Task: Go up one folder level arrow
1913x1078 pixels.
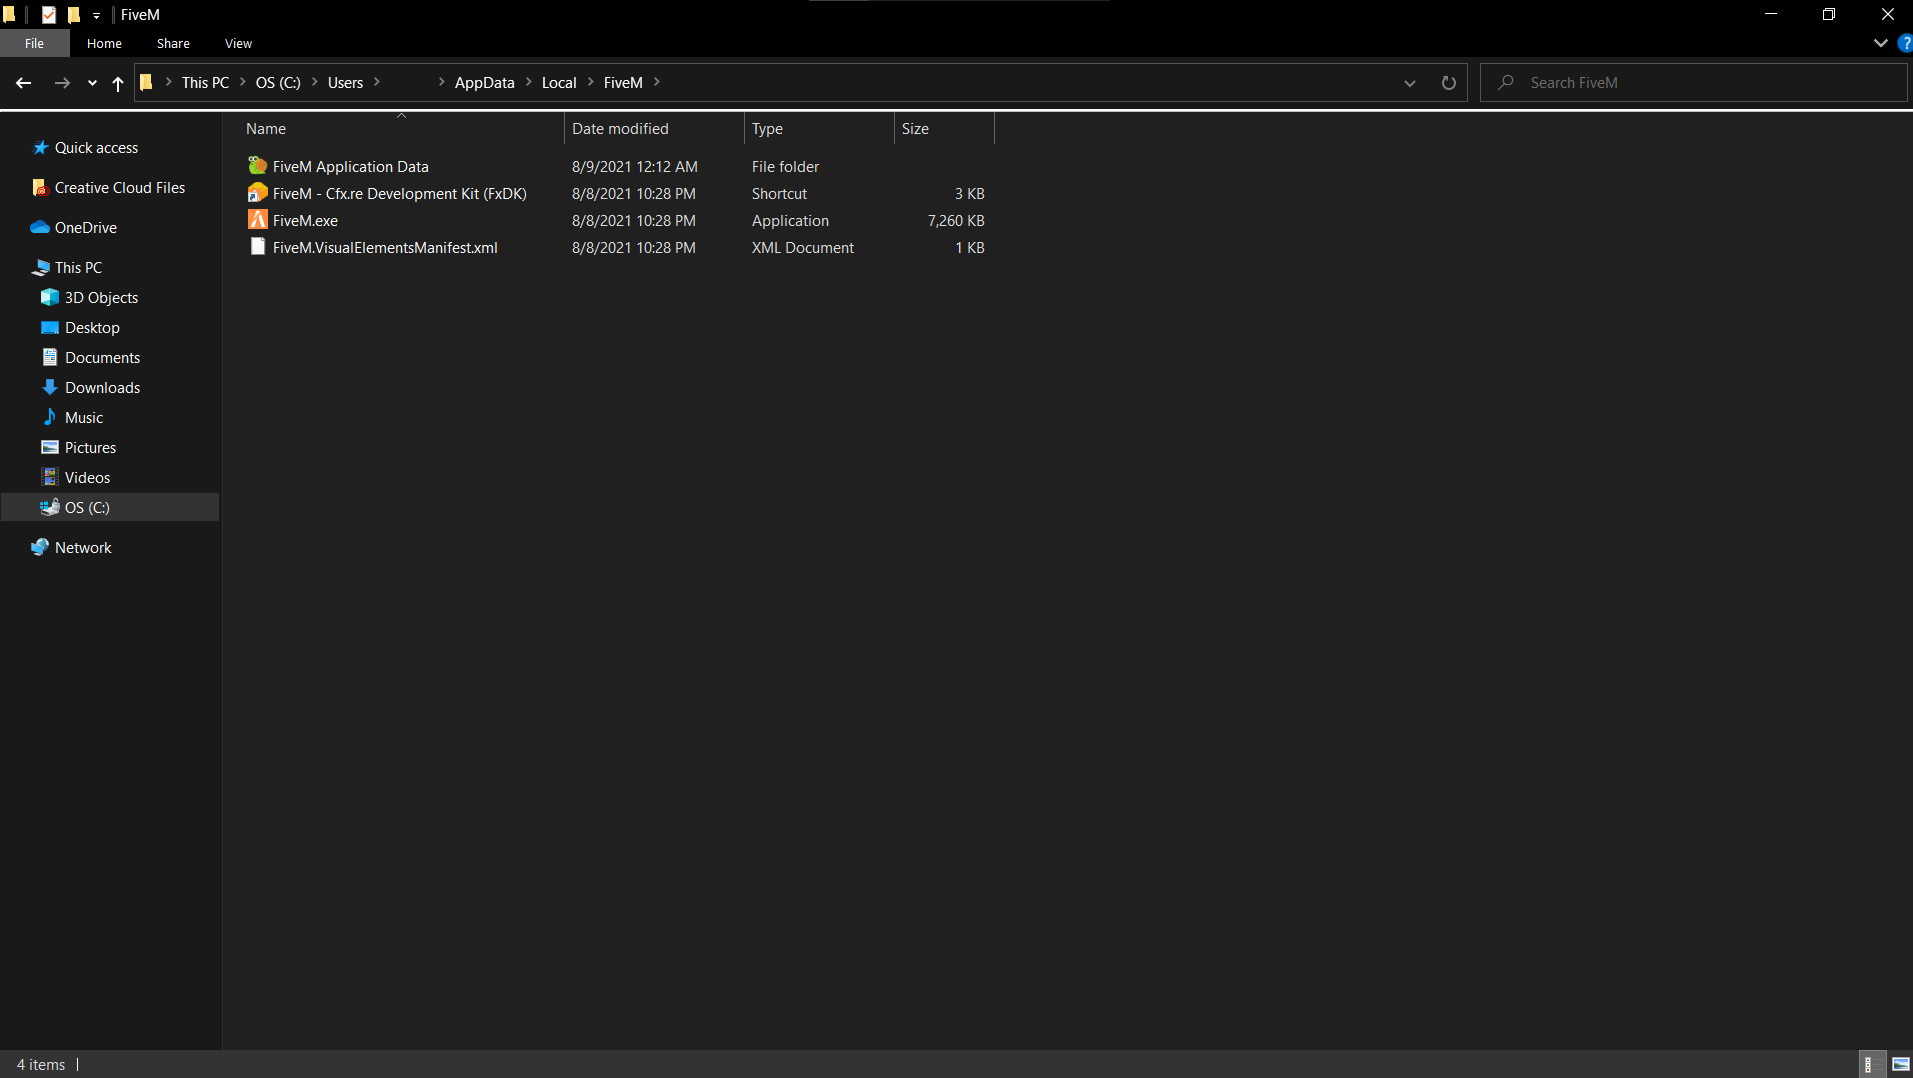Action: [x=118, y=83]
